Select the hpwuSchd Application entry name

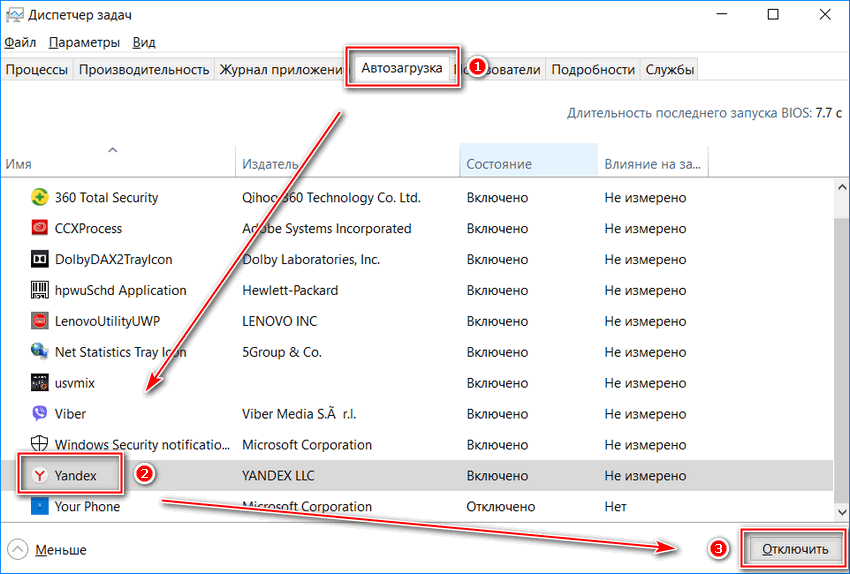click(x=120, y=291)
